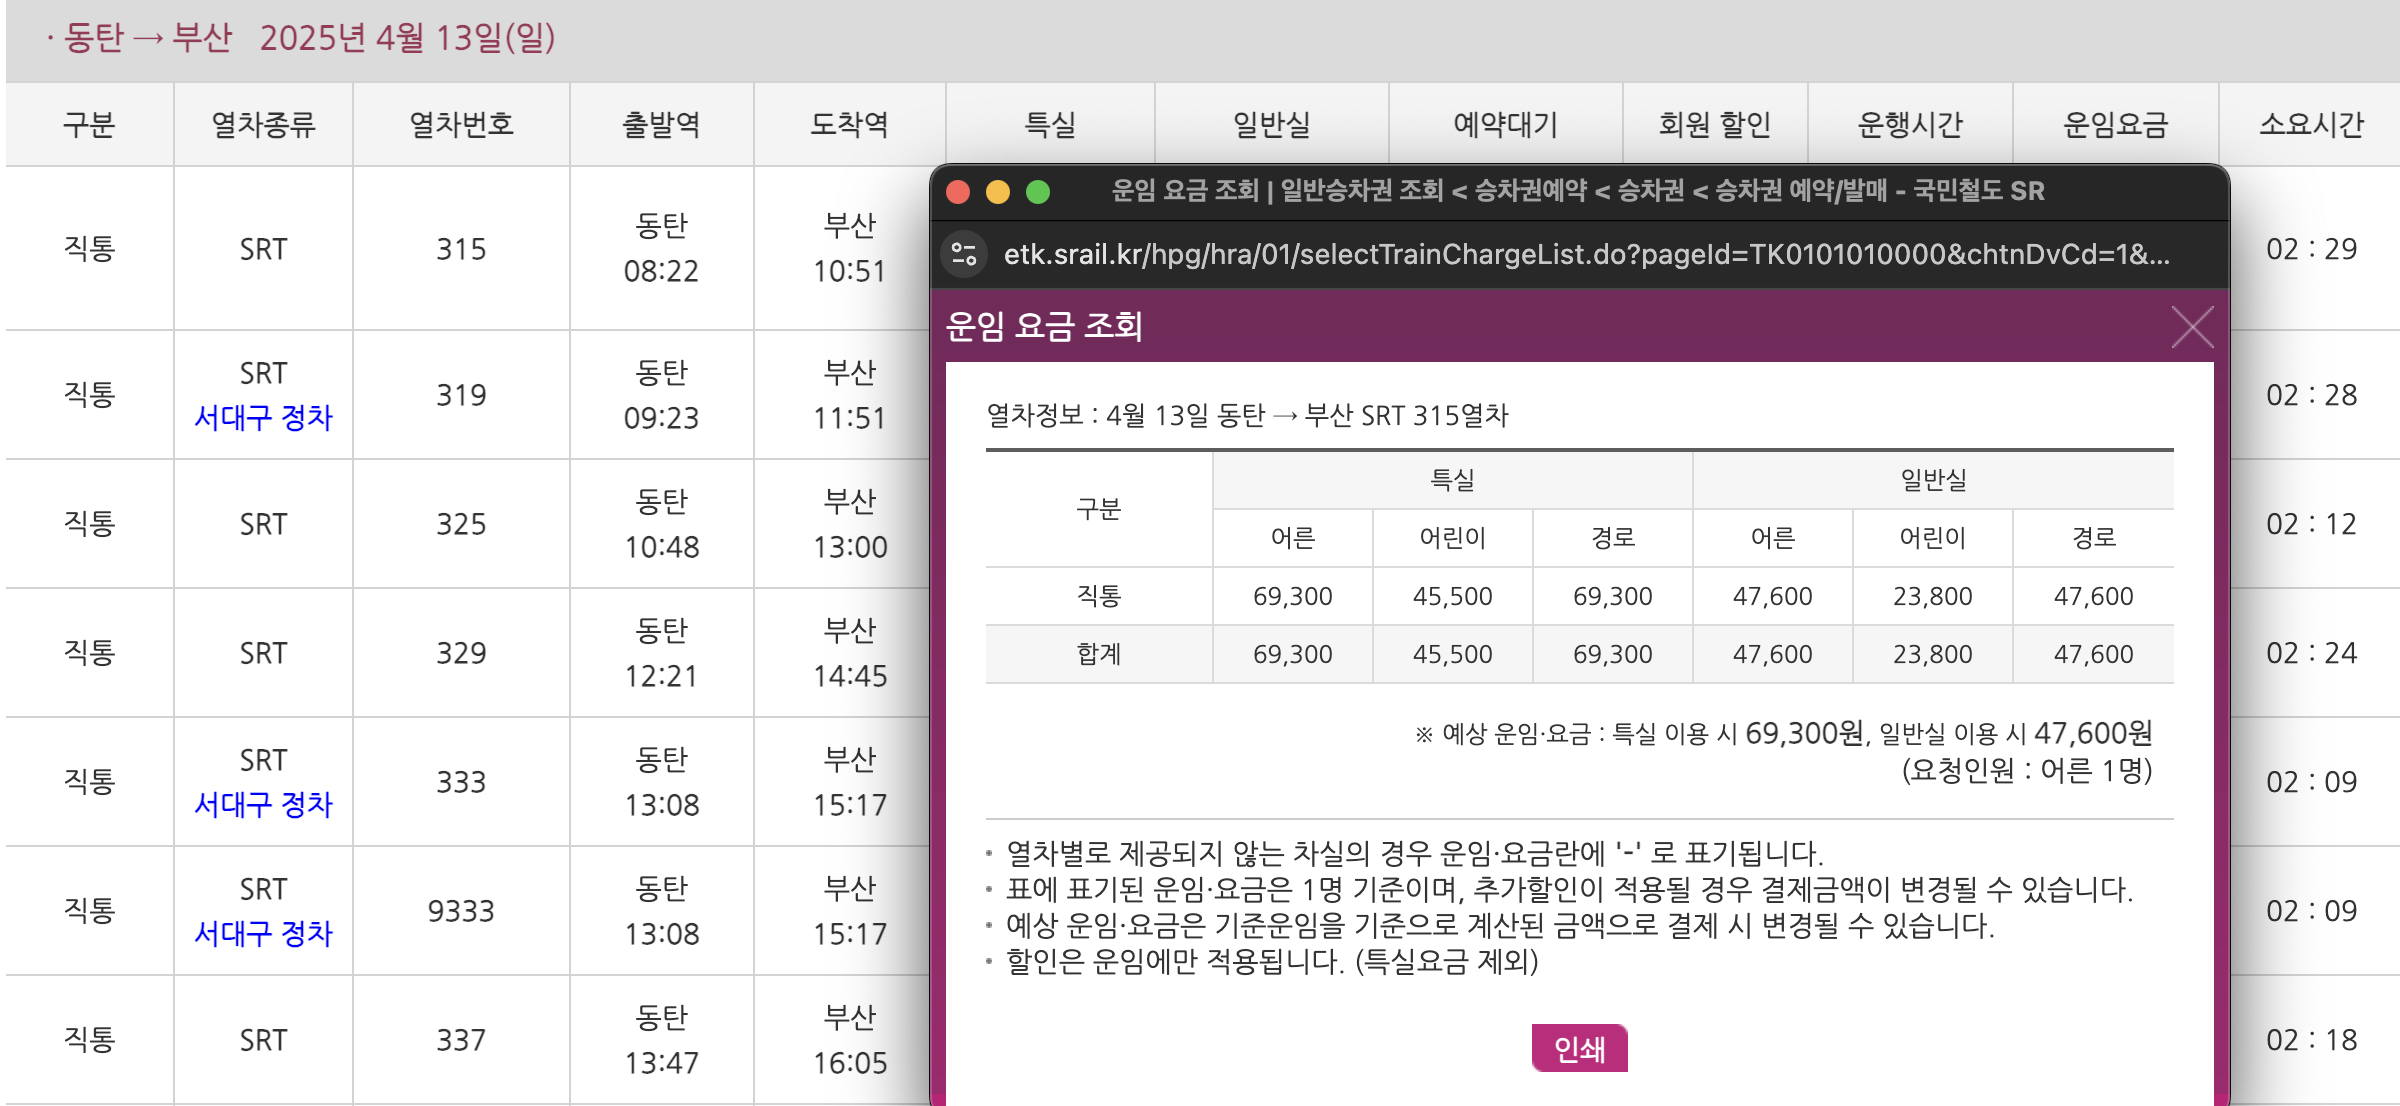Open 서대구 정차 link for train 333
The height and width of the screenshot is (1106, 2400).
point(263,805)
